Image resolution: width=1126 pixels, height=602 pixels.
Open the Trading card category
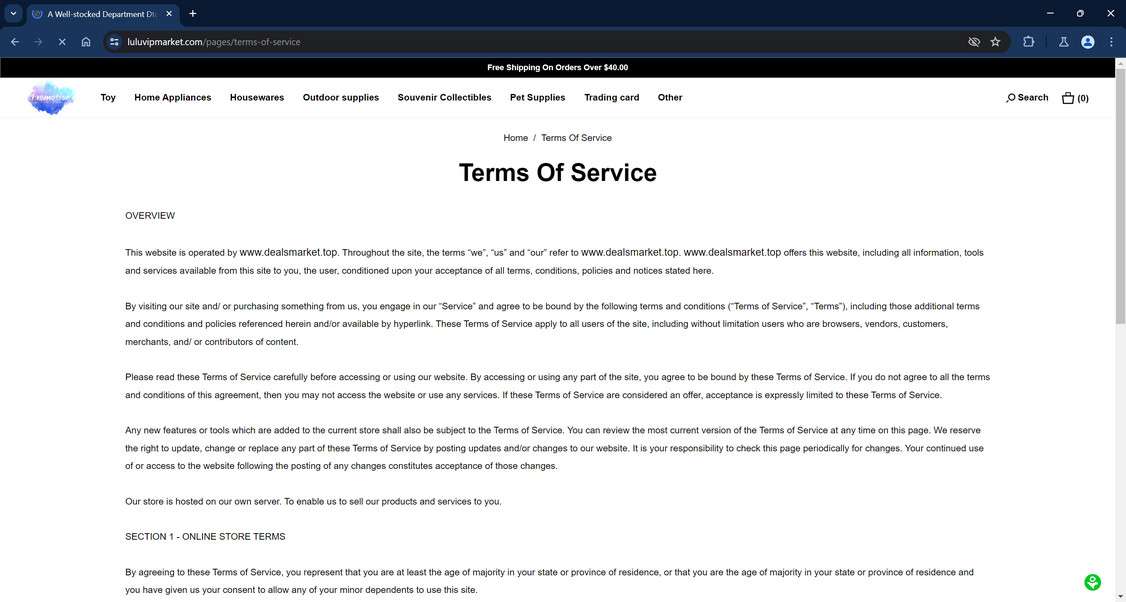[611, 98]
